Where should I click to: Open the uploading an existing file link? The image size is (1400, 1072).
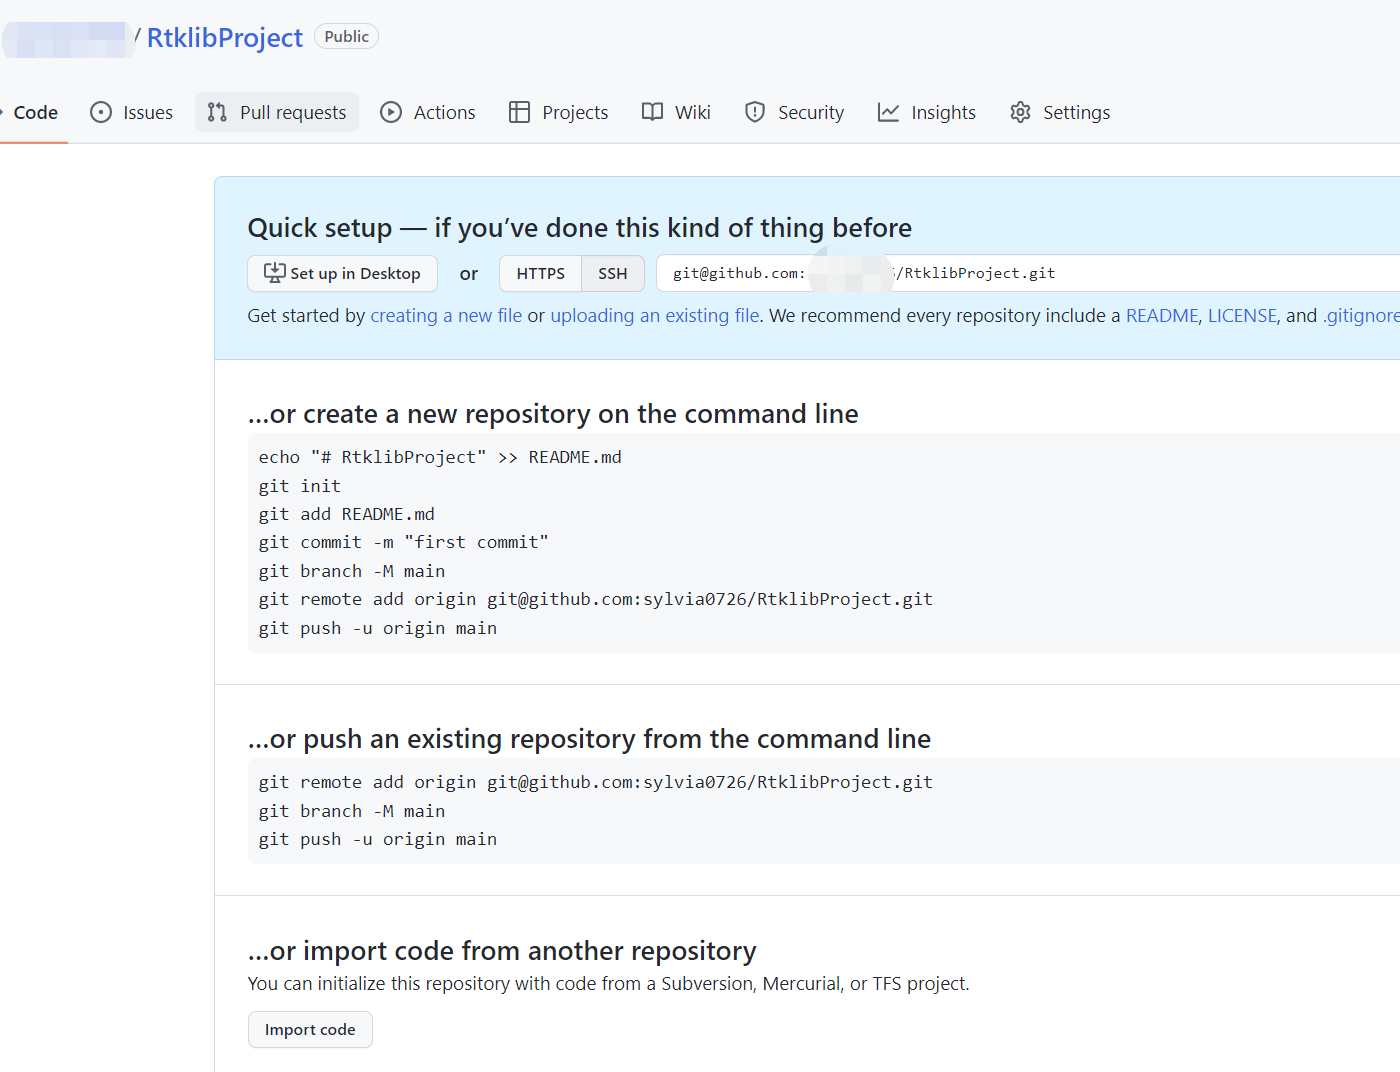point(655,315)
